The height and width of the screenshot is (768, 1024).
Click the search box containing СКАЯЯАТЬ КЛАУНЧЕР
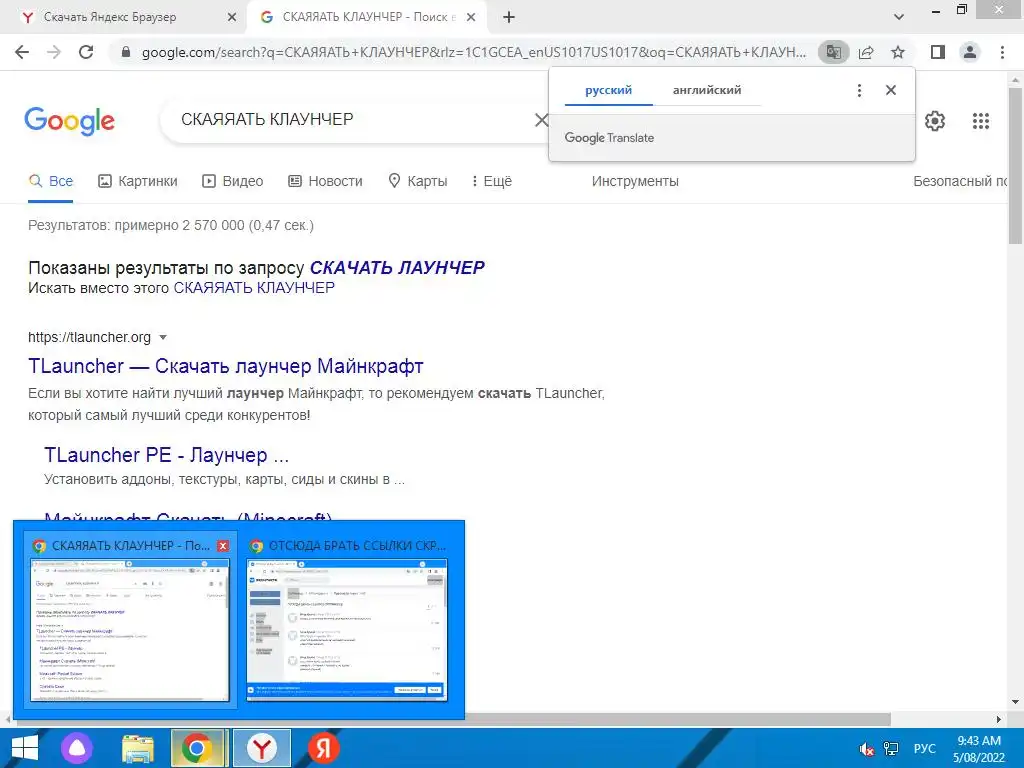(353, 120)
